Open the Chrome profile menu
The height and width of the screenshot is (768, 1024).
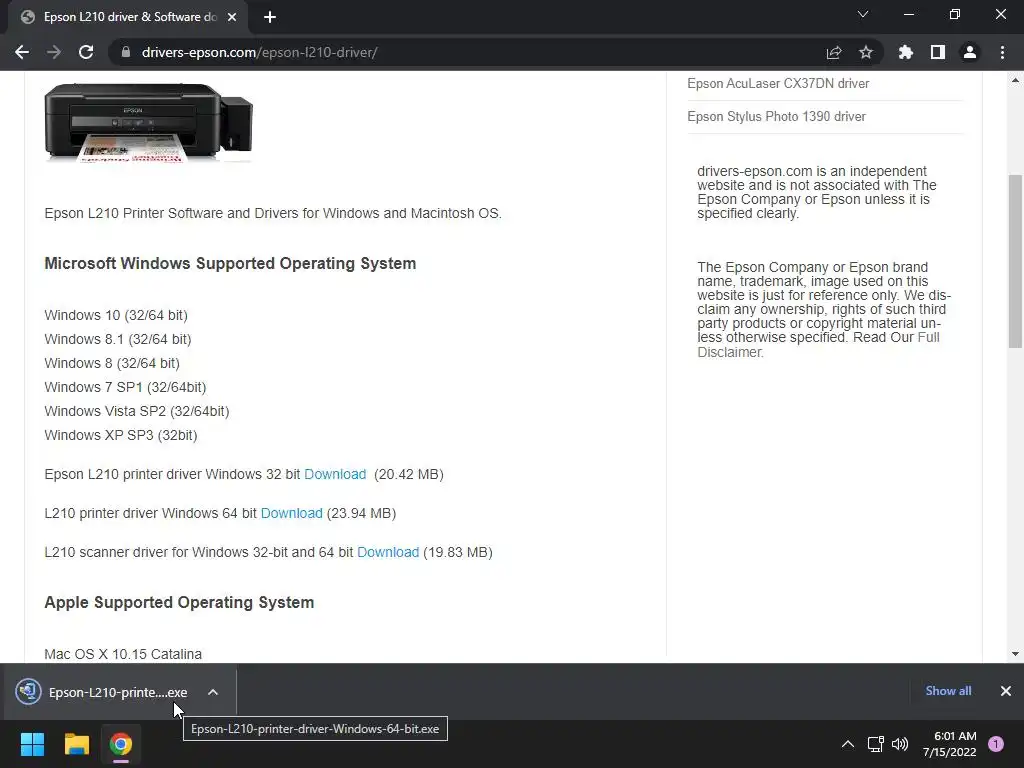[x=970, y=52]
